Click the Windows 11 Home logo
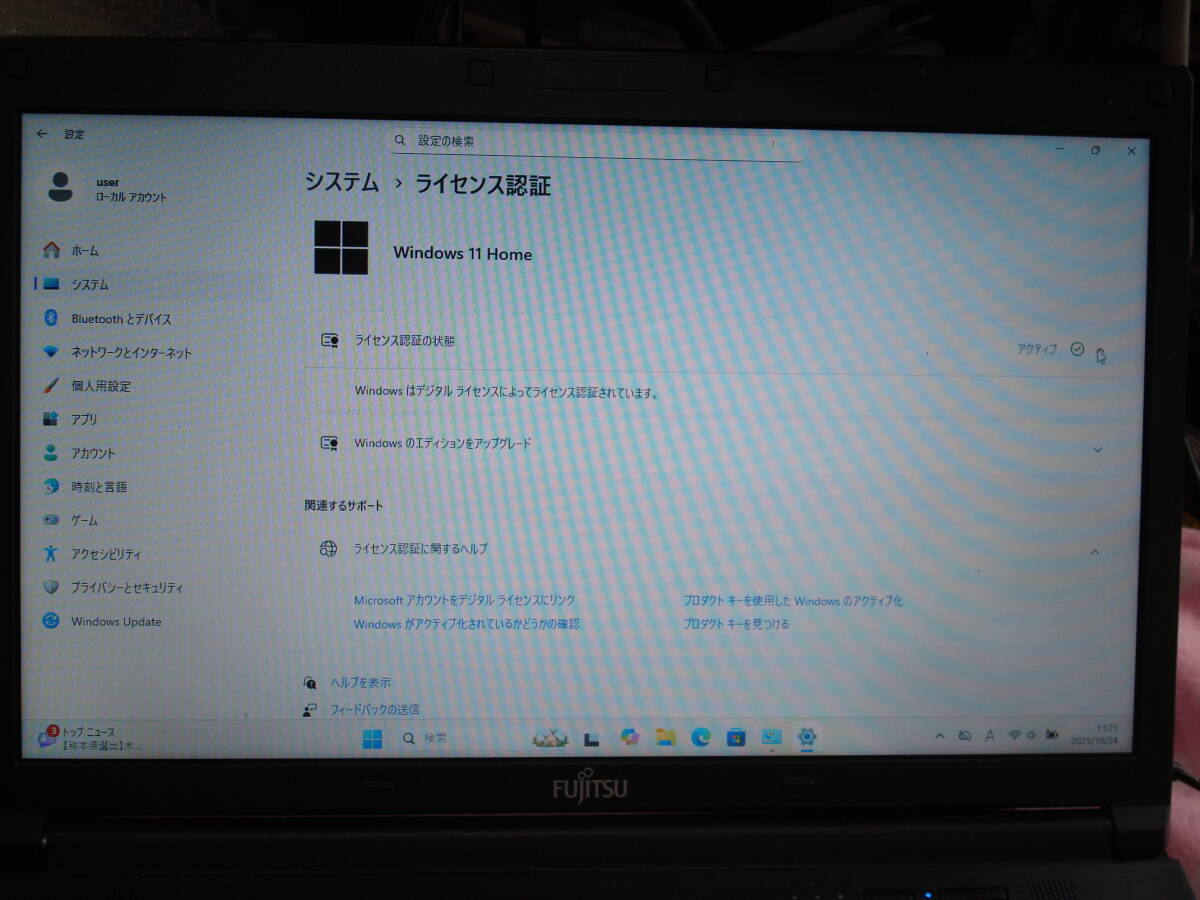 [x=341, y=248]
